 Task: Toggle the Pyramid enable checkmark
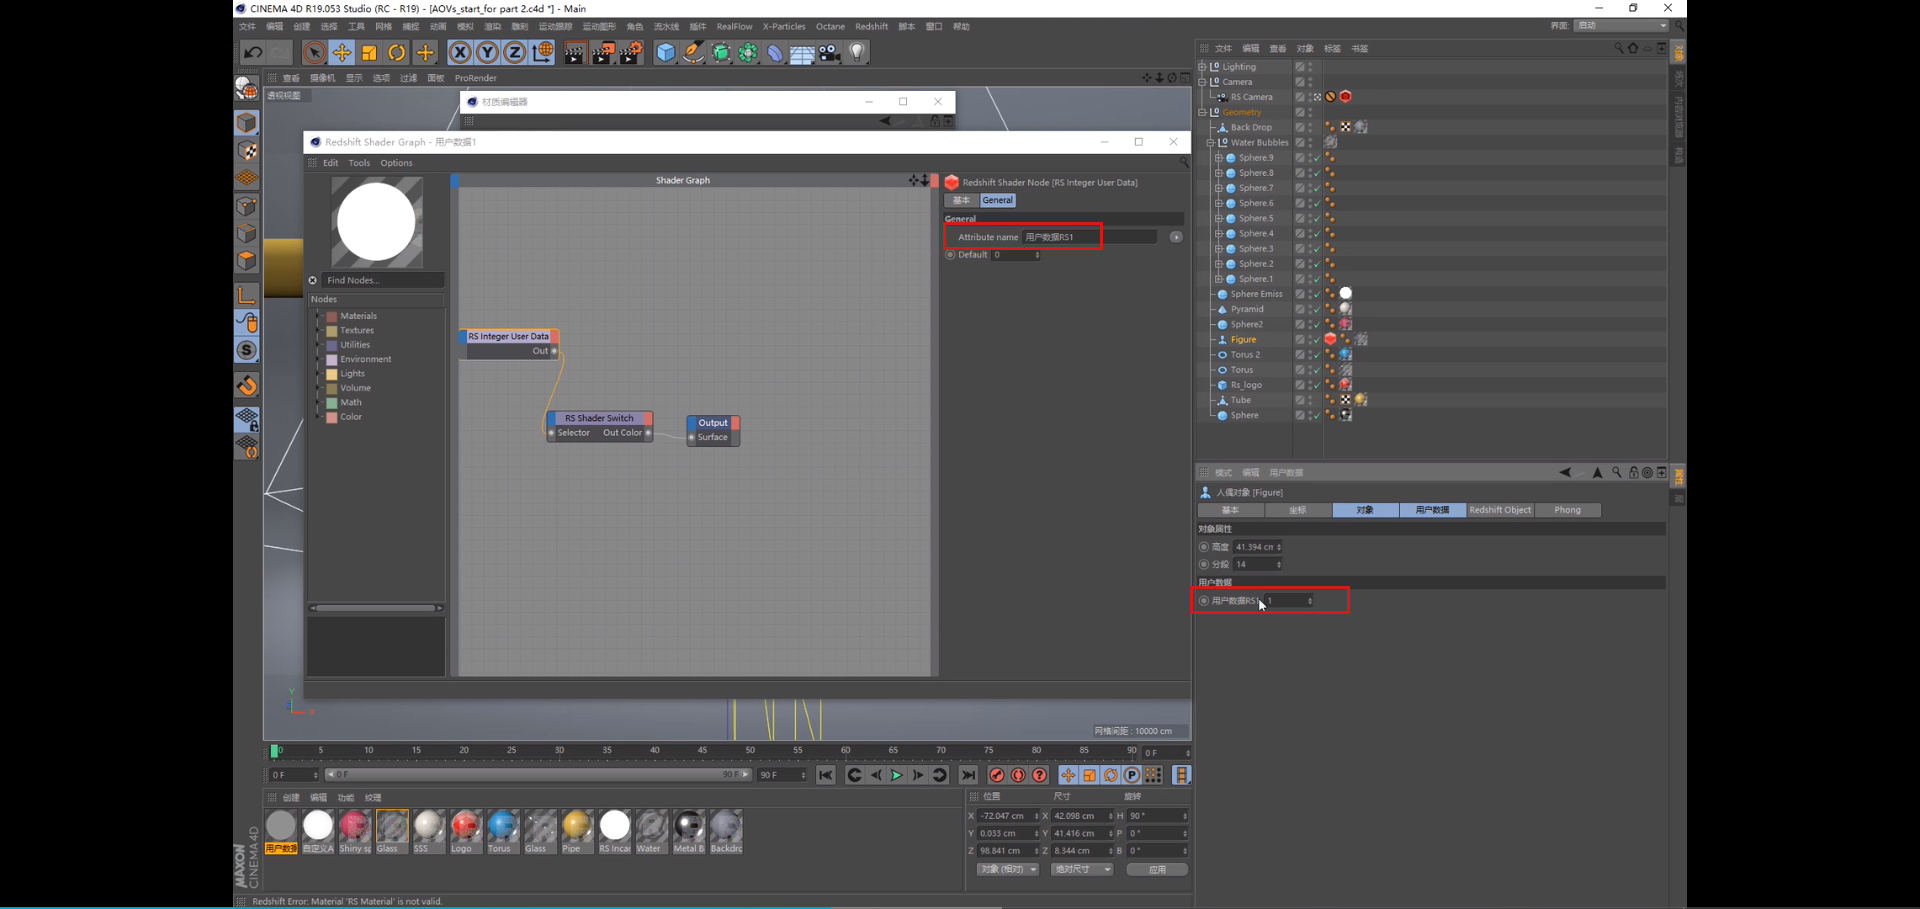pos(1316,309)
